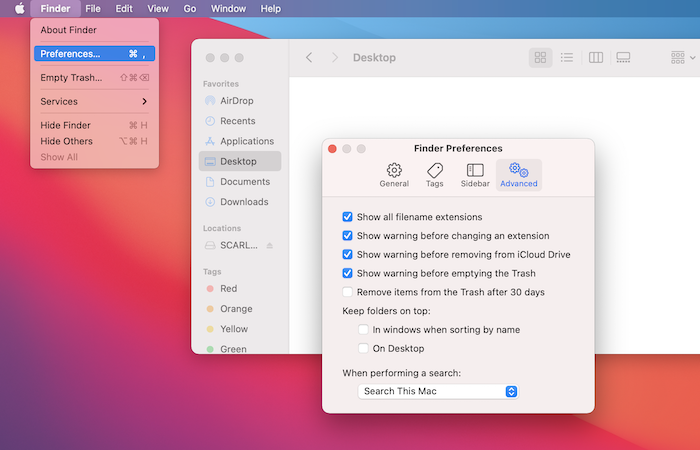The width and height of the screenshot is (700, 450).
Task: Select the Orange tag in sidebar
Action: point(240,309)
